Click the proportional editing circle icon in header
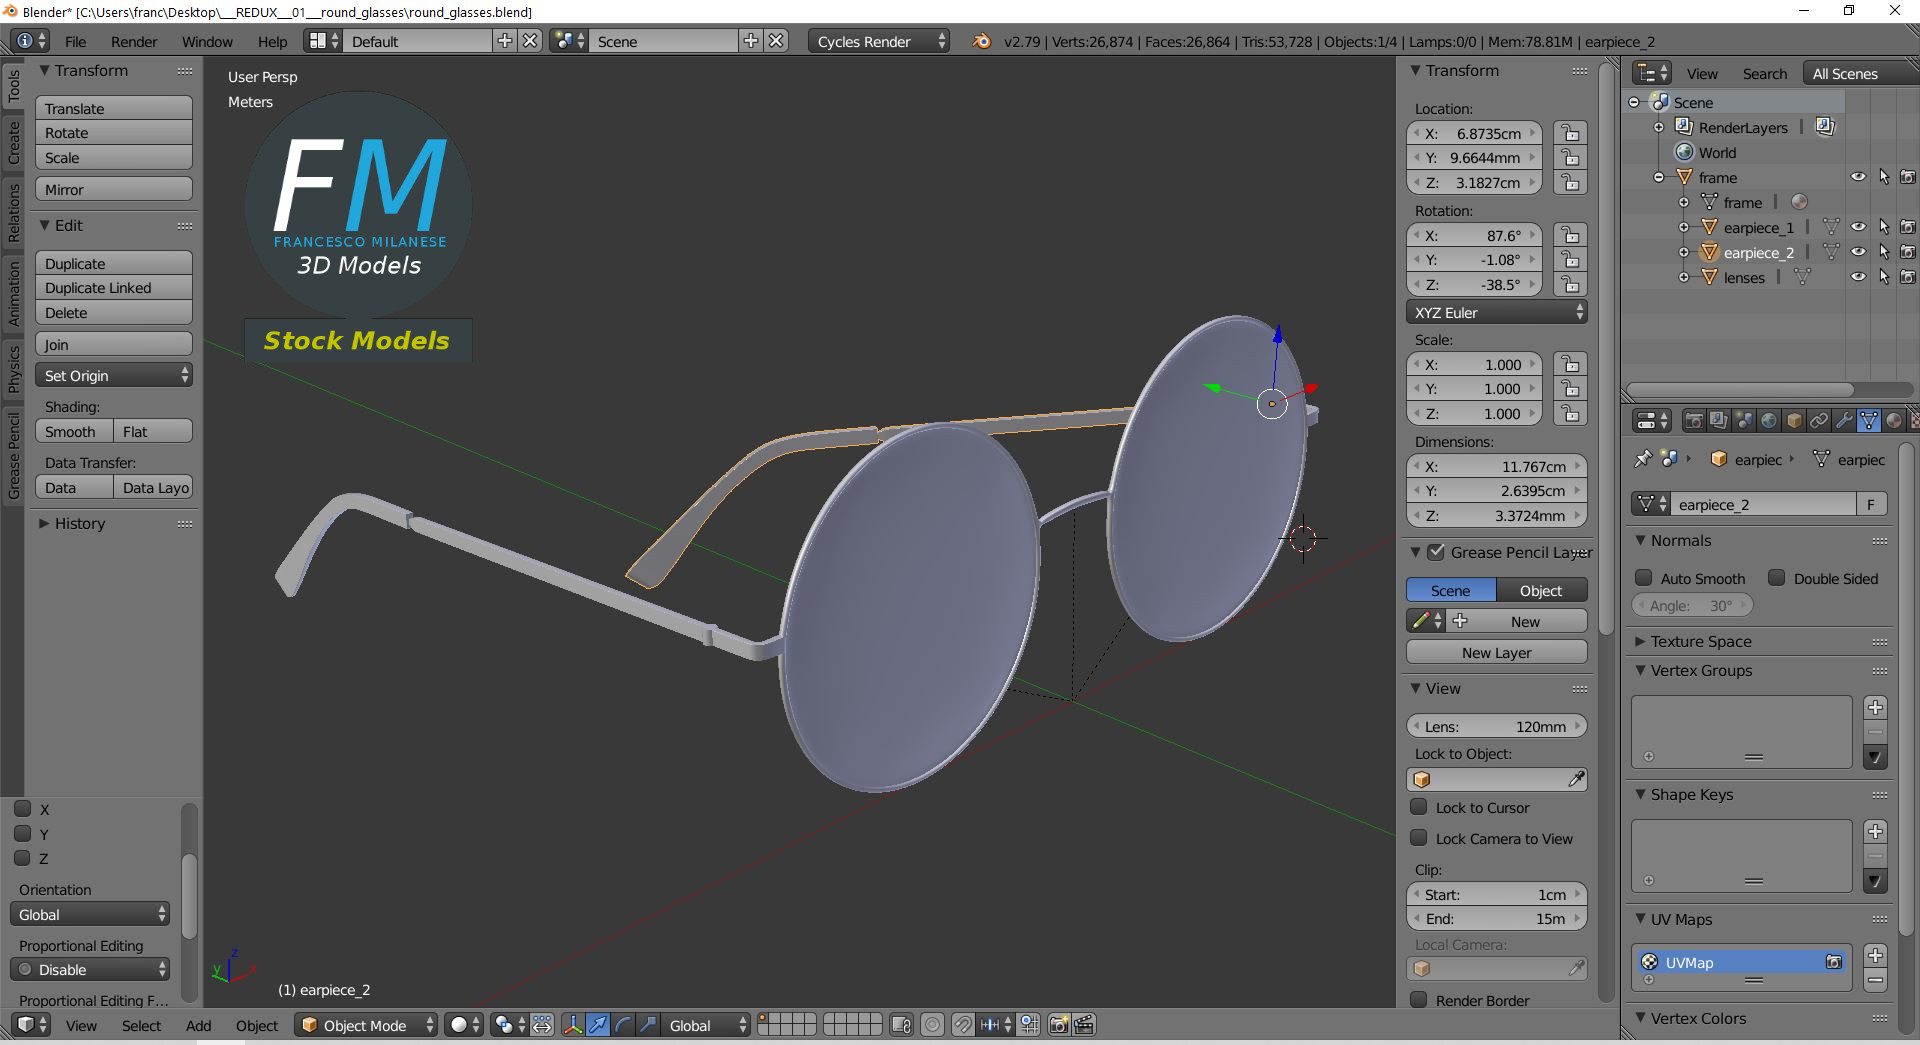 [932, 1025]
